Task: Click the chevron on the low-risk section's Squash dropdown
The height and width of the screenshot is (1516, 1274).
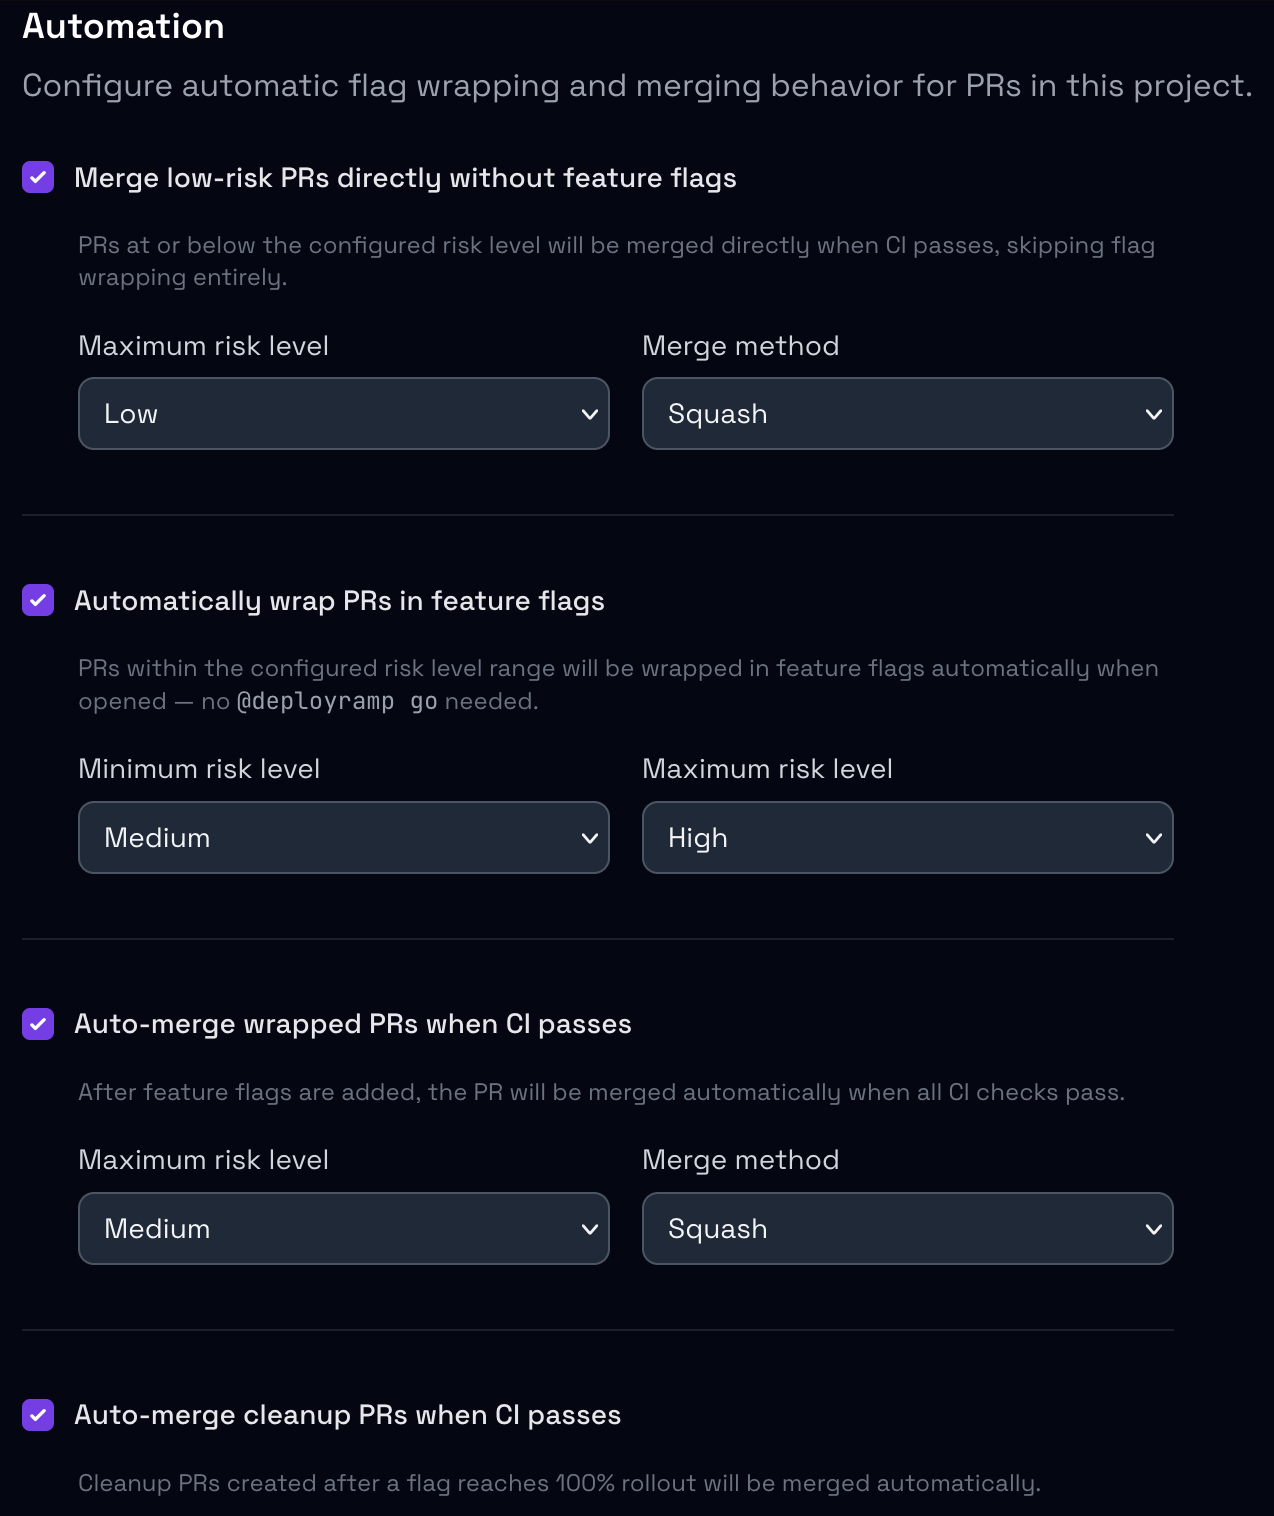Action: point(1153,414)
